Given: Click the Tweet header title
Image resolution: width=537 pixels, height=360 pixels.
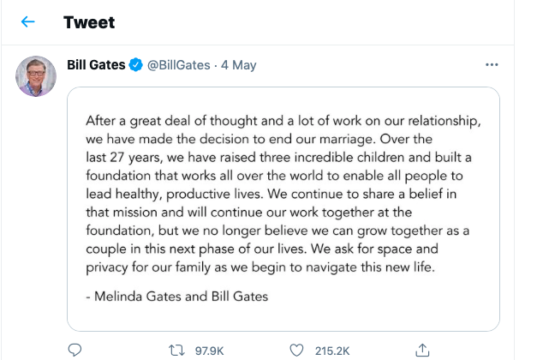Looking at the screenshot, I should point(89,23).
